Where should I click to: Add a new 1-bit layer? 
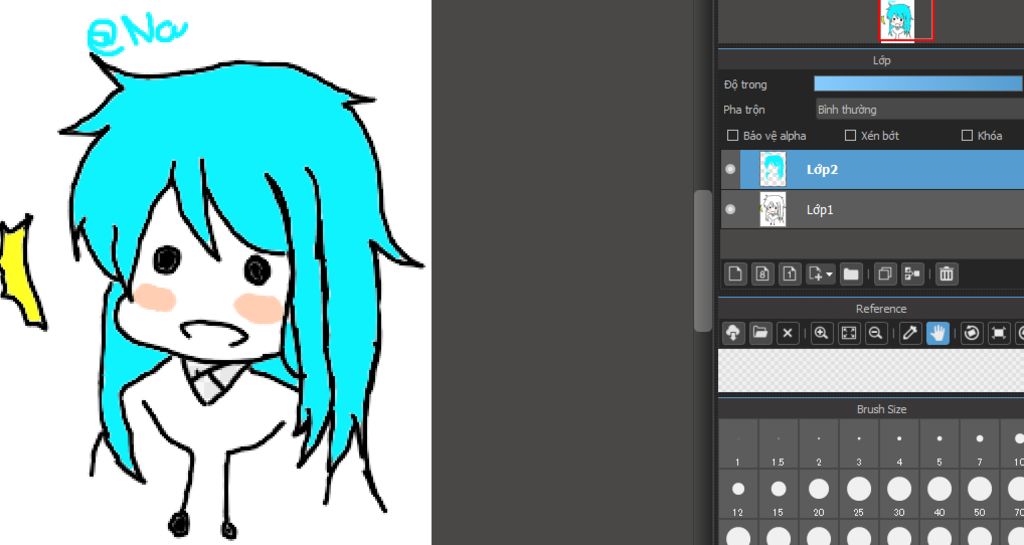tap(789, 274)
